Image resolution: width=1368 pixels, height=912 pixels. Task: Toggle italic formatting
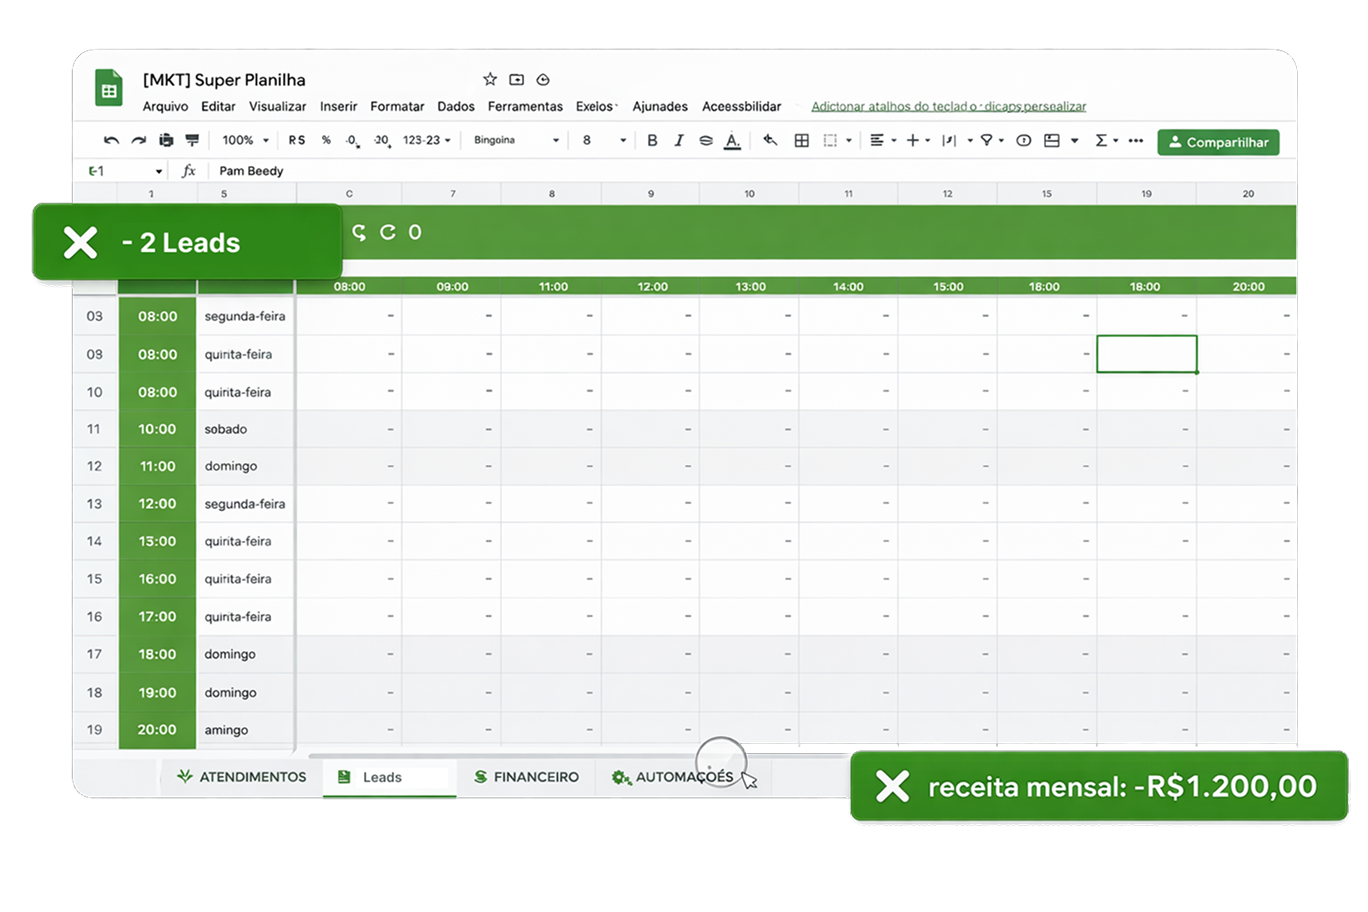679,141
